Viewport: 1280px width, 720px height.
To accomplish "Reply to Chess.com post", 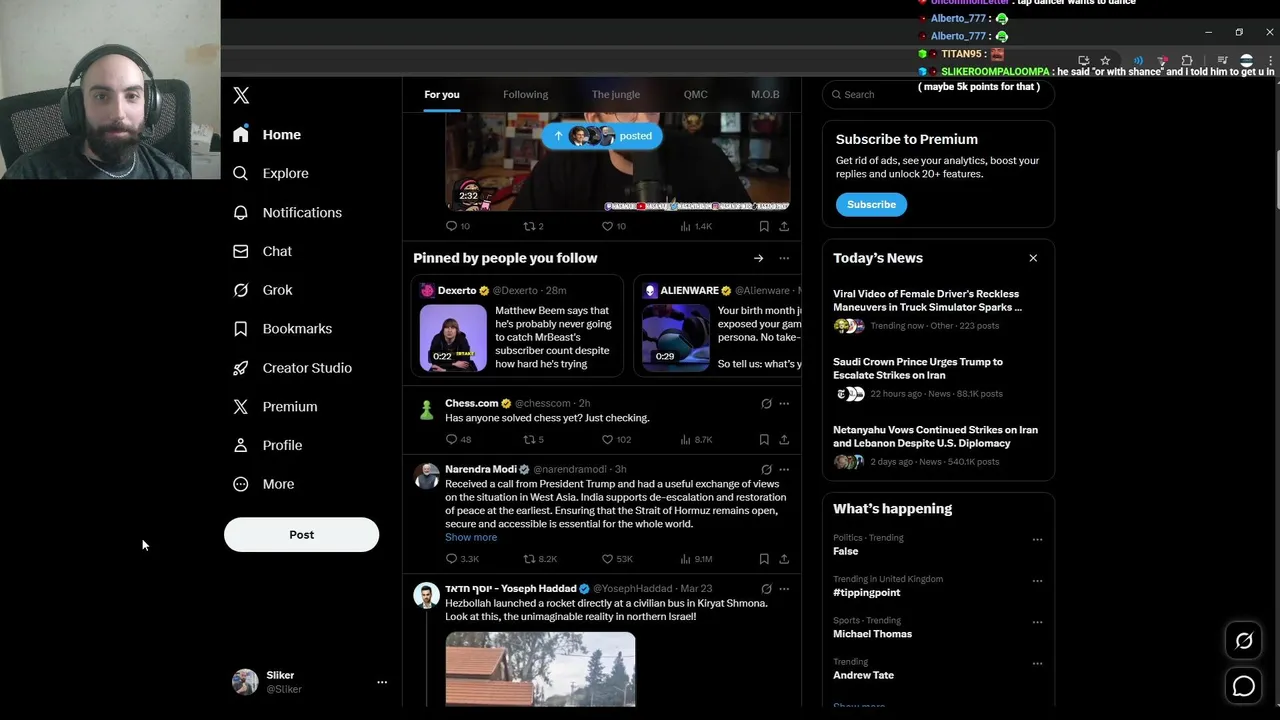I will click(x=459, y=439).
